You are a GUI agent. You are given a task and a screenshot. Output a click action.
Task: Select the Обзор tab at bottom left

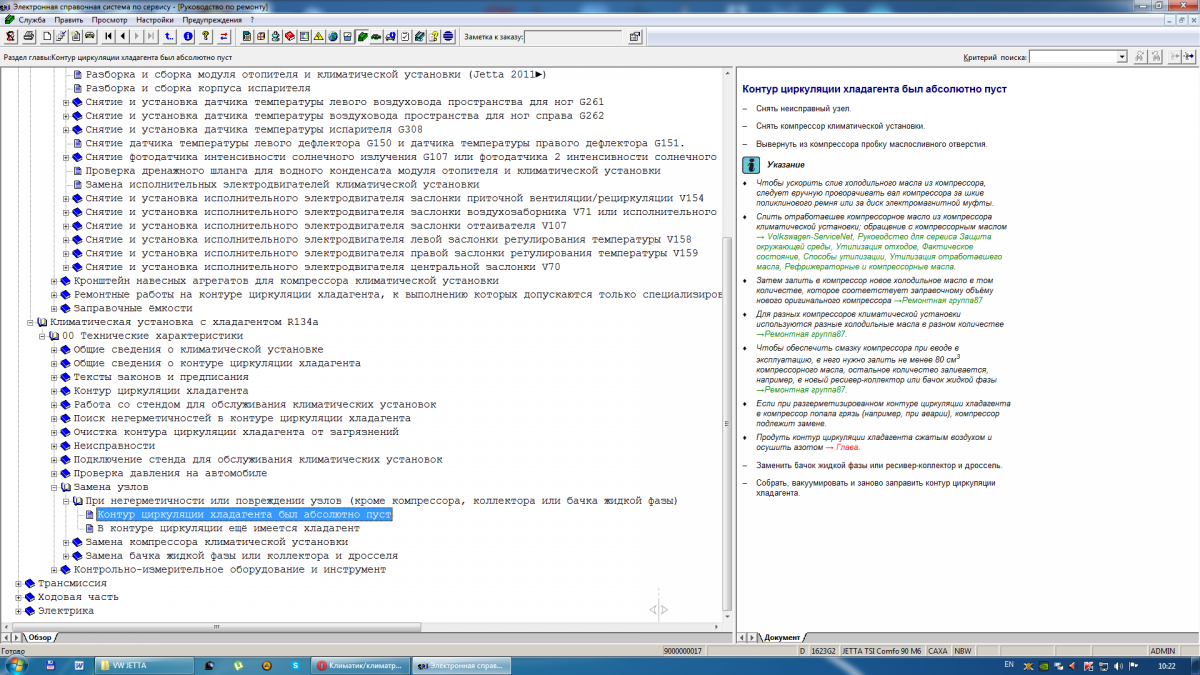(40, 637)
